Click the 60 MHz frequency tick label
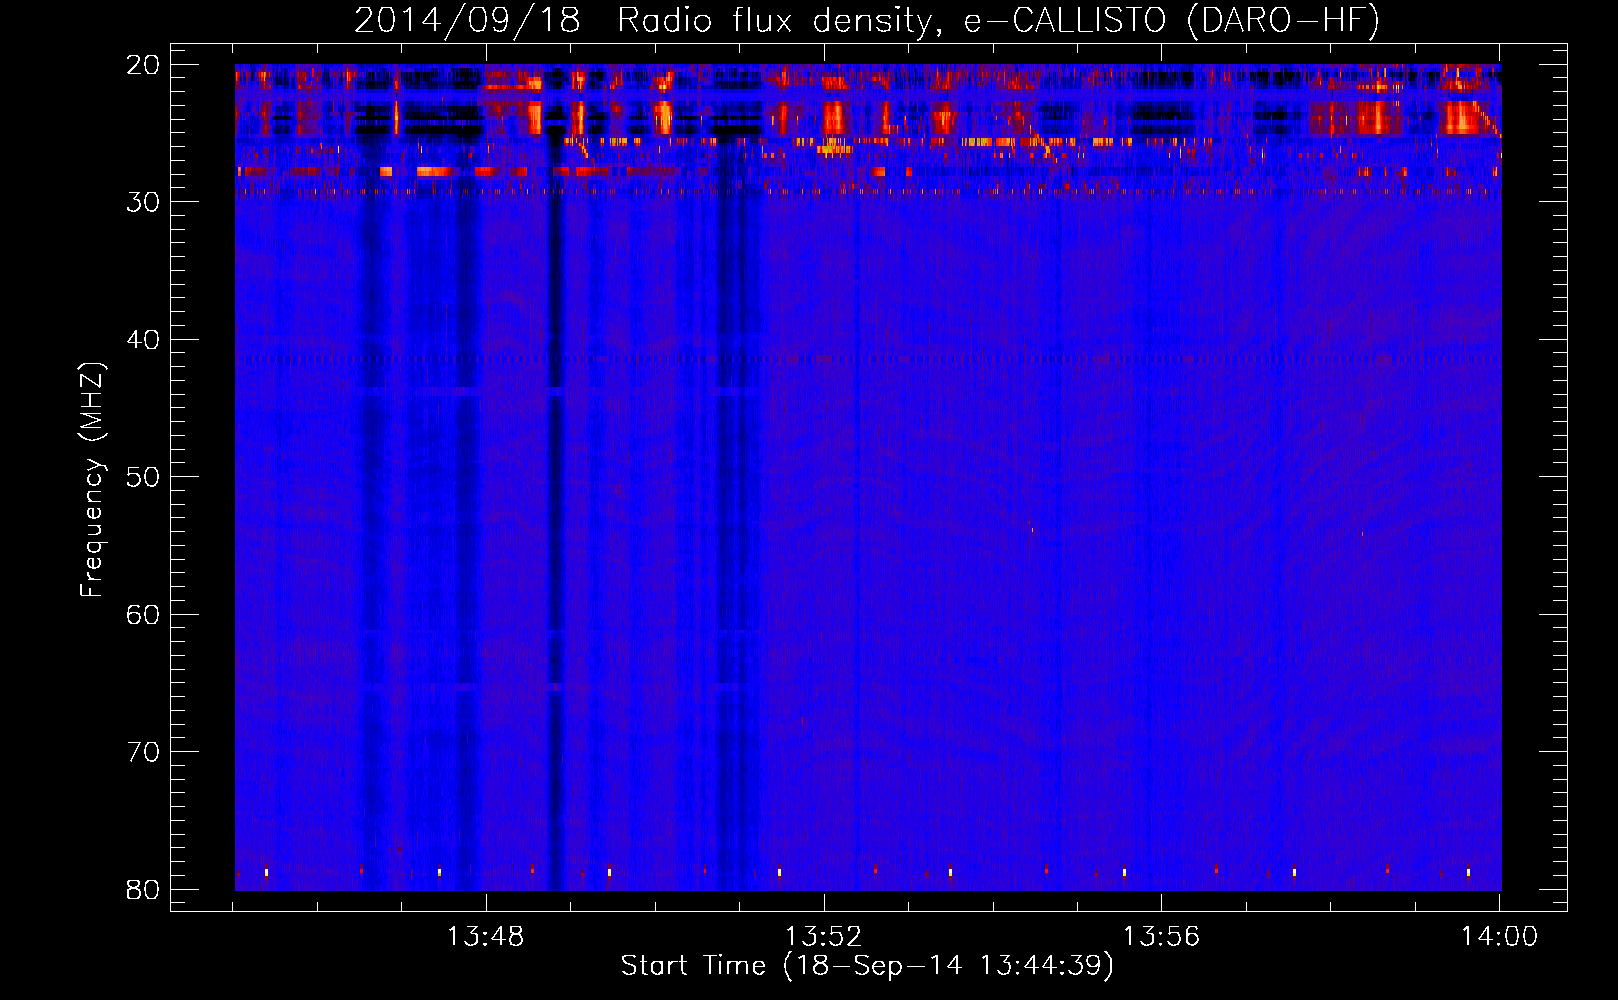1618x1000 pixels. coord(143,614)
